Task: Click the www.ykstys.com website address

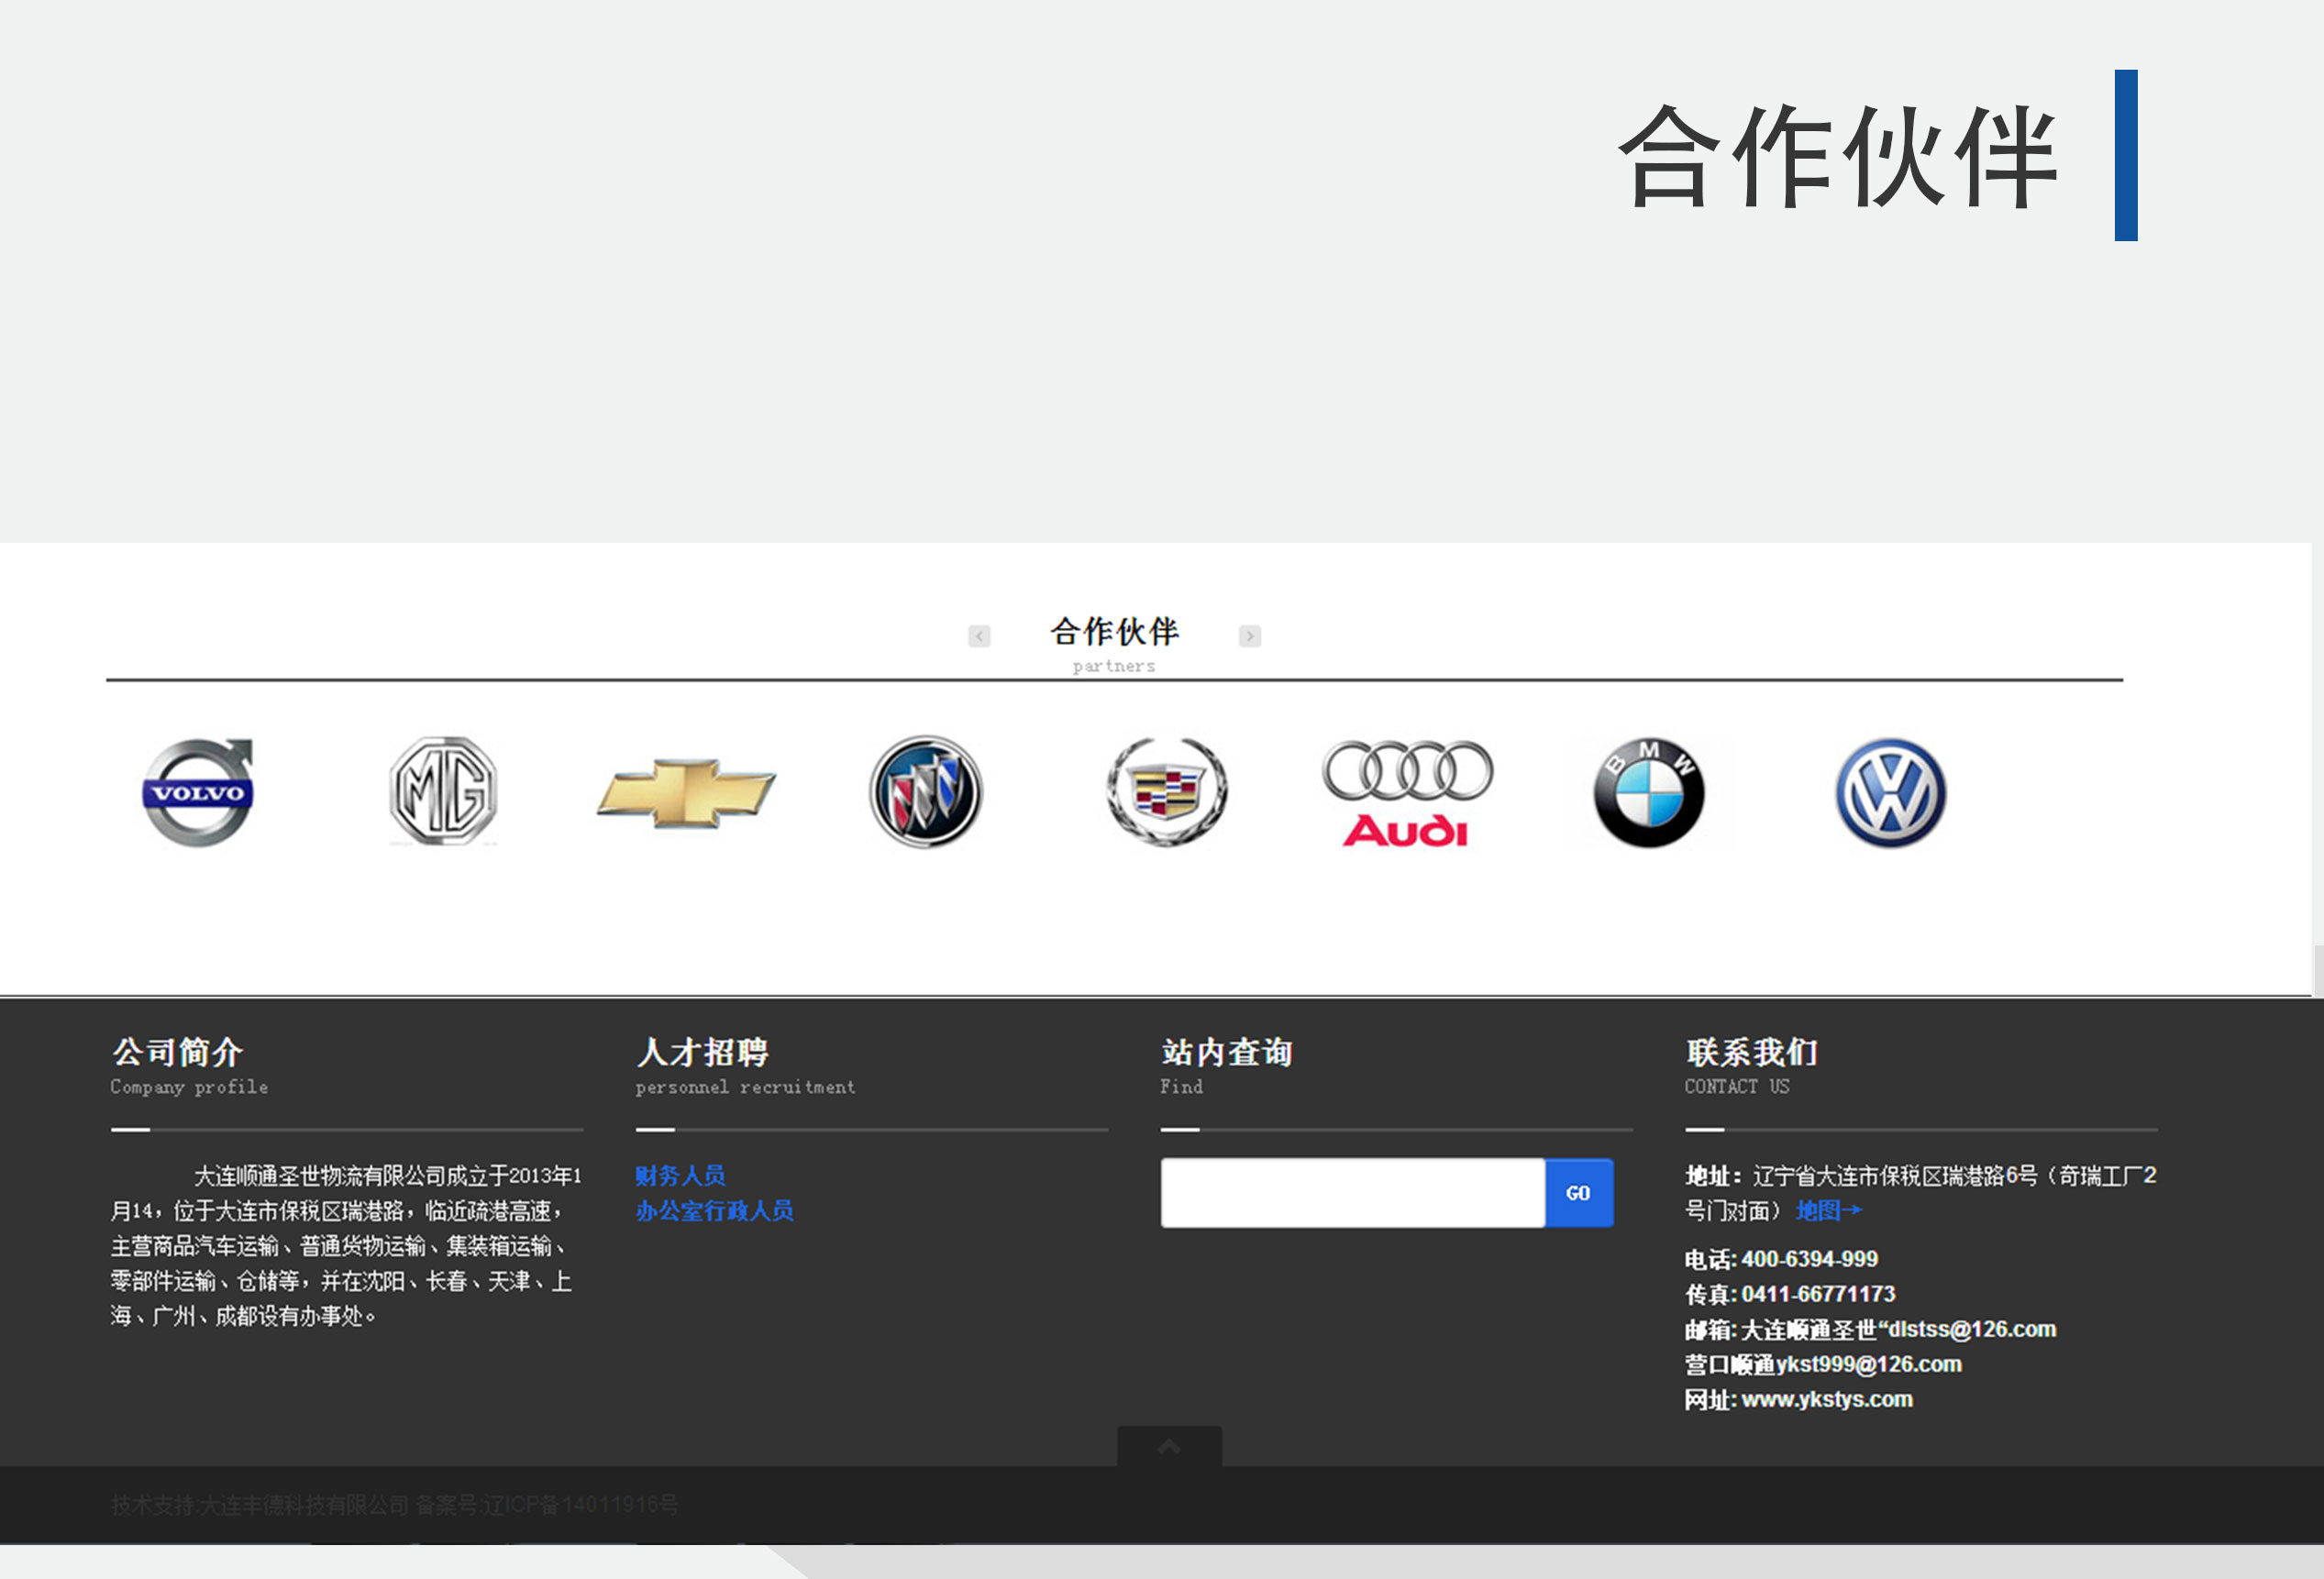Action: pos(1826,1399)
